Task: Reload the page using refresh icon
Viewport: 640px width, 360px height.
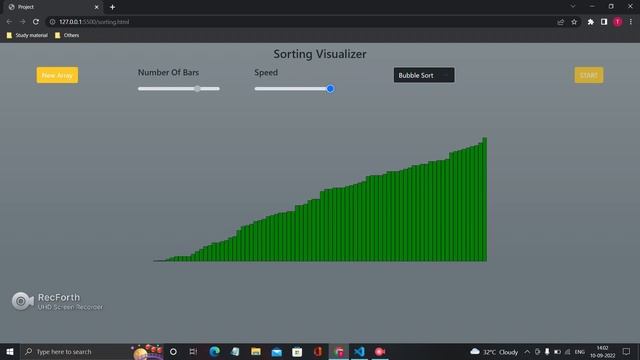Action: (36, 22)
